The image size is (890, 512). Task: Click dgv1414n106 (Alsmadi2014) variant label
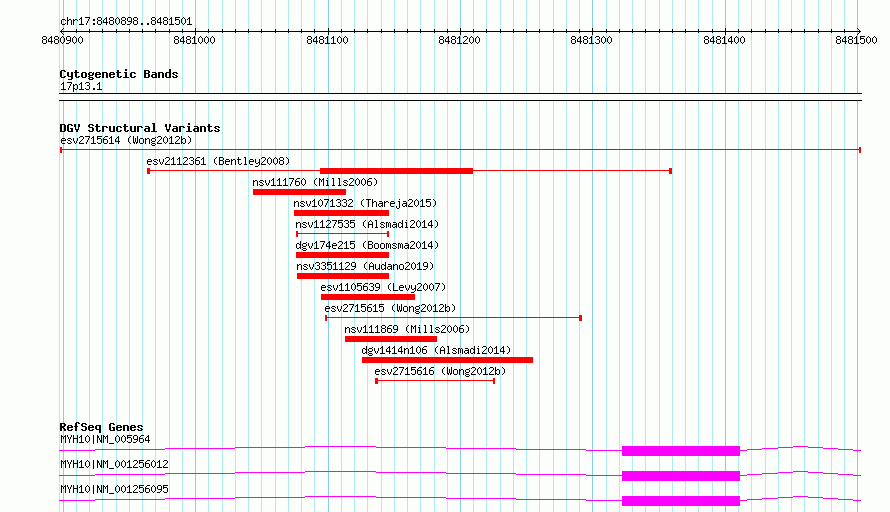(x=436, y=350)
